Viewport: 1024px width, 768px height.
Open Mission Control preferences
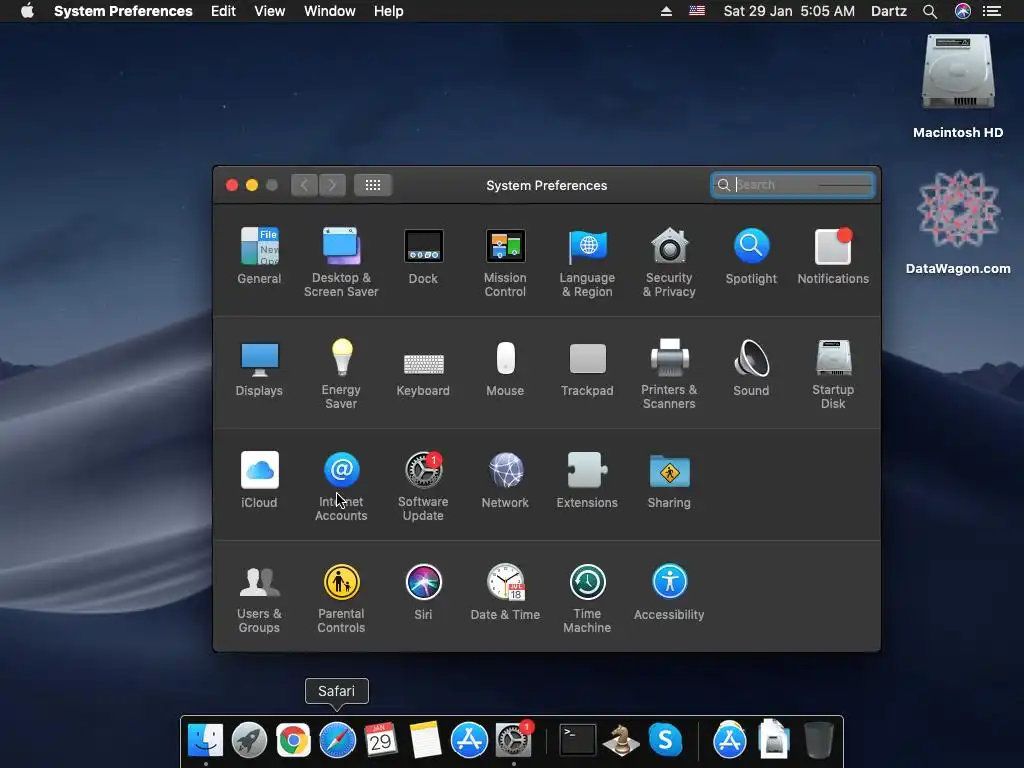click(x=505, y=262)
